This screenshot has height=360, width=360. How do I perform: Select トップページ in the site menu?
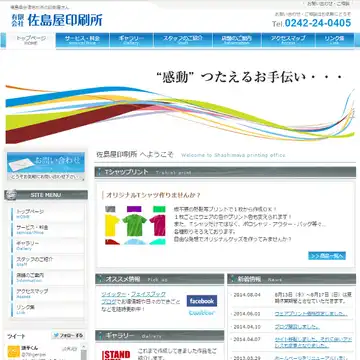47,214
